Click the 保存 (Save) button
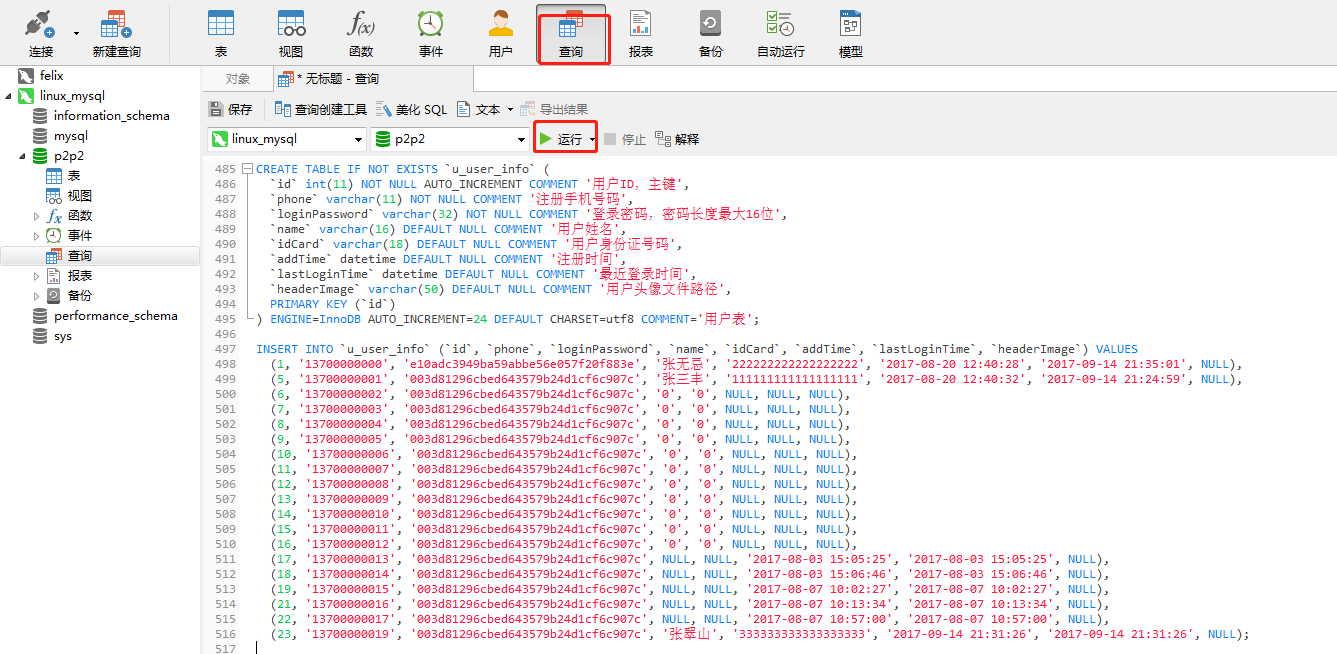This screenshot has width=1337, height=654. coord(230,109)
